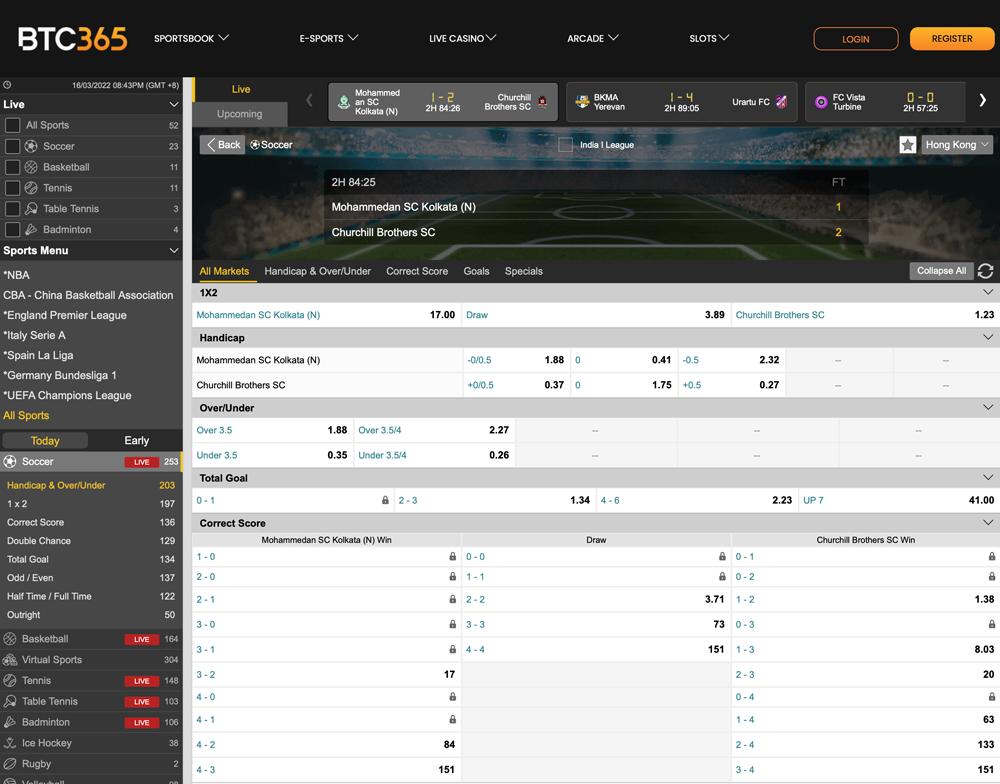Open All Sports link in Sports Menu

click(x=26, y=415)
